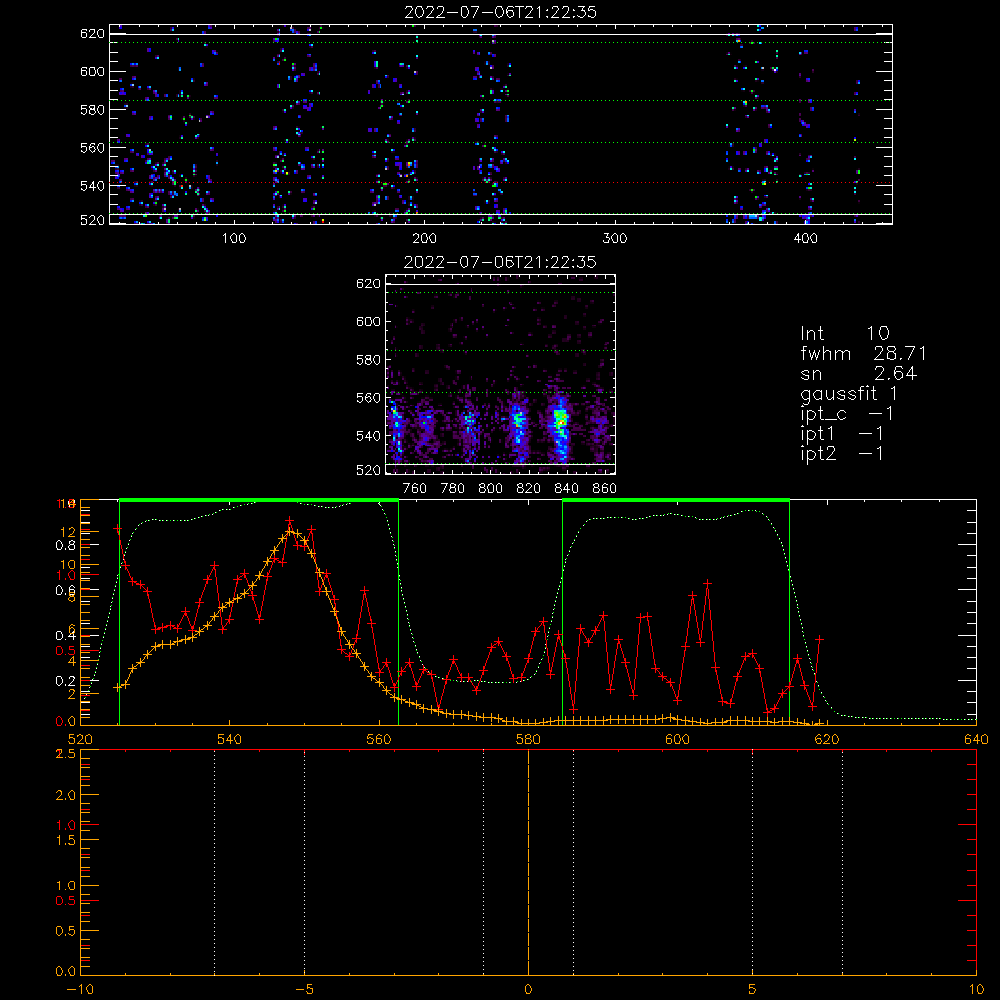Click orange x-axis label 620 on profile plot
Image resolution: width=1000 pixels, height=1000 pixels.
(827, 740)
